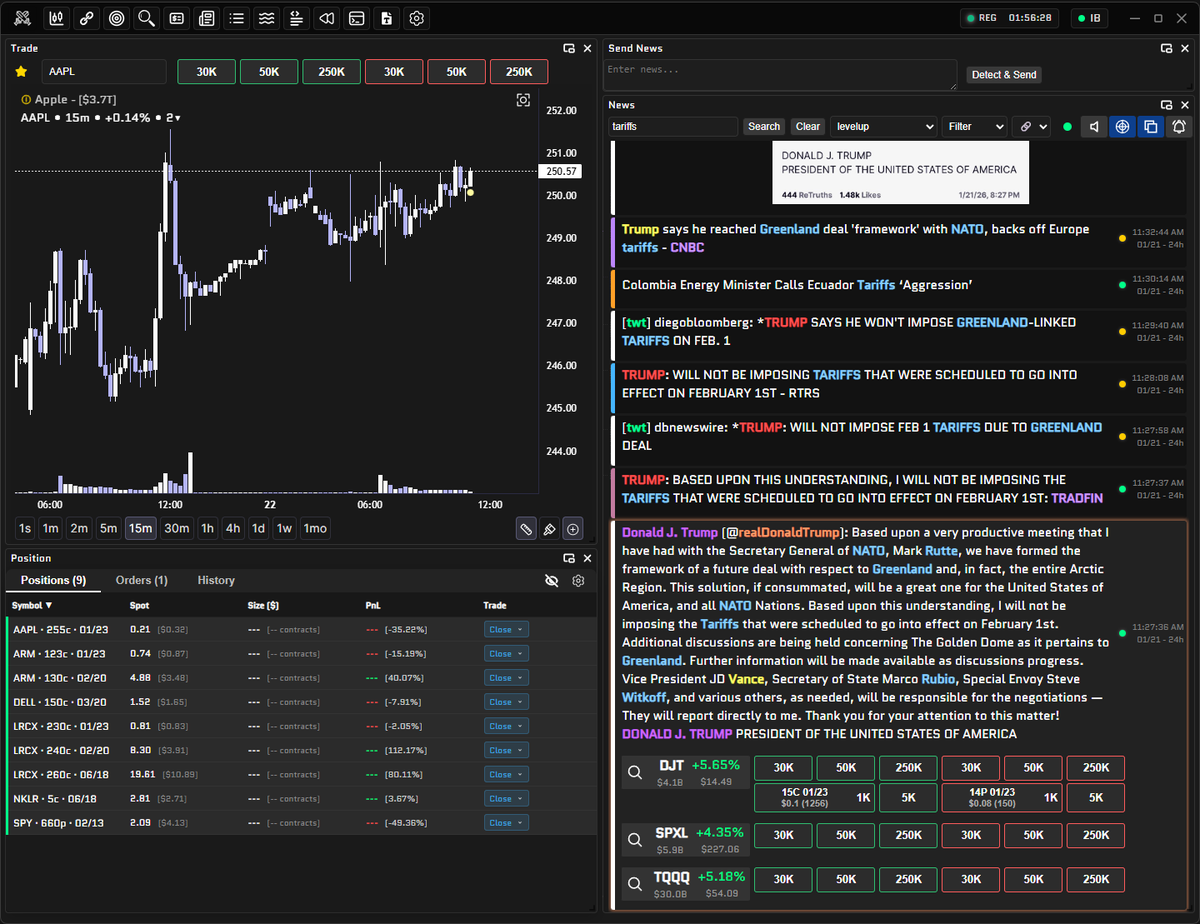Open the terminal window icon in the toolbar

pos(356,18)
